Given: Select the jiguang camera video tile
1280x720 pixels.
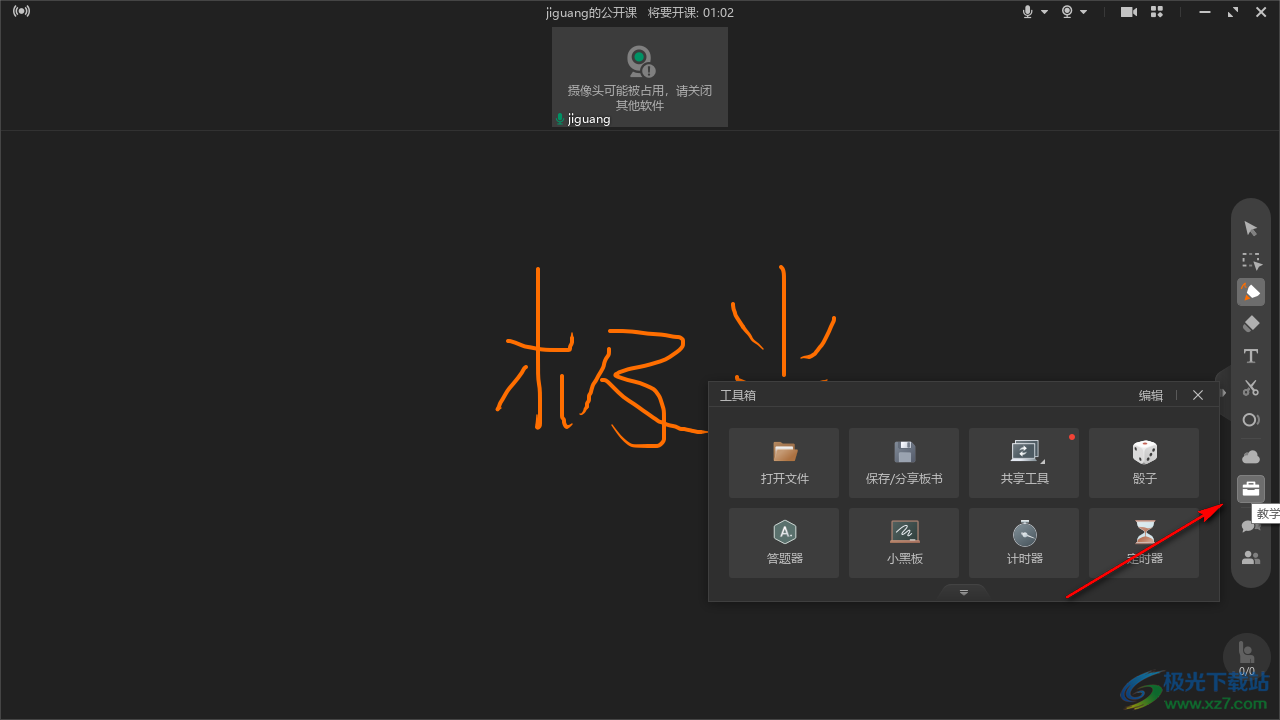Looking at the screenshot, I should 640,77.
